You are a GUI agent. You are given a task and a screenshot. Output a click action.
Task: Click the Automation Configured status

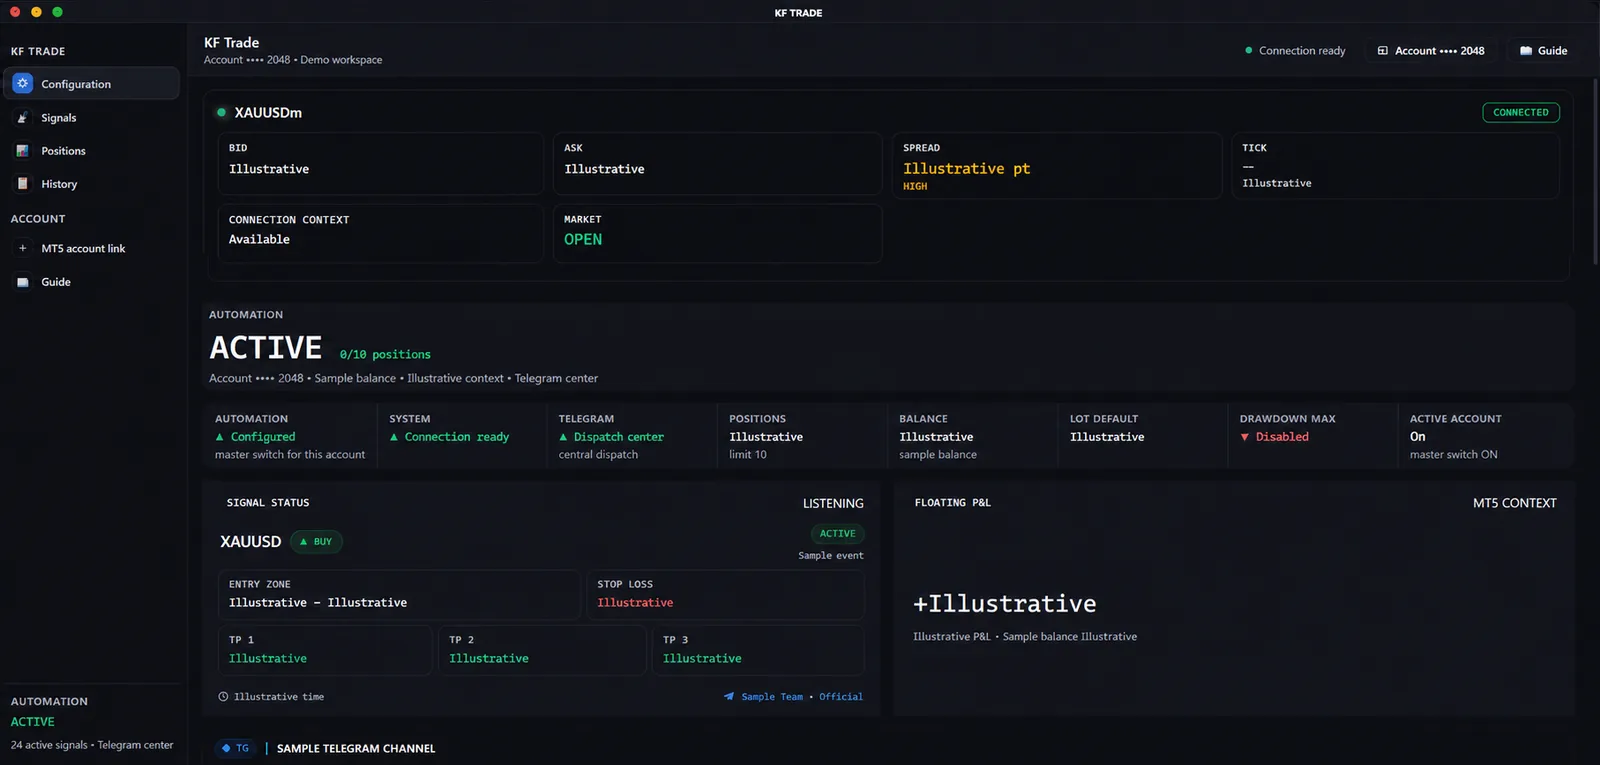point(255,437)
